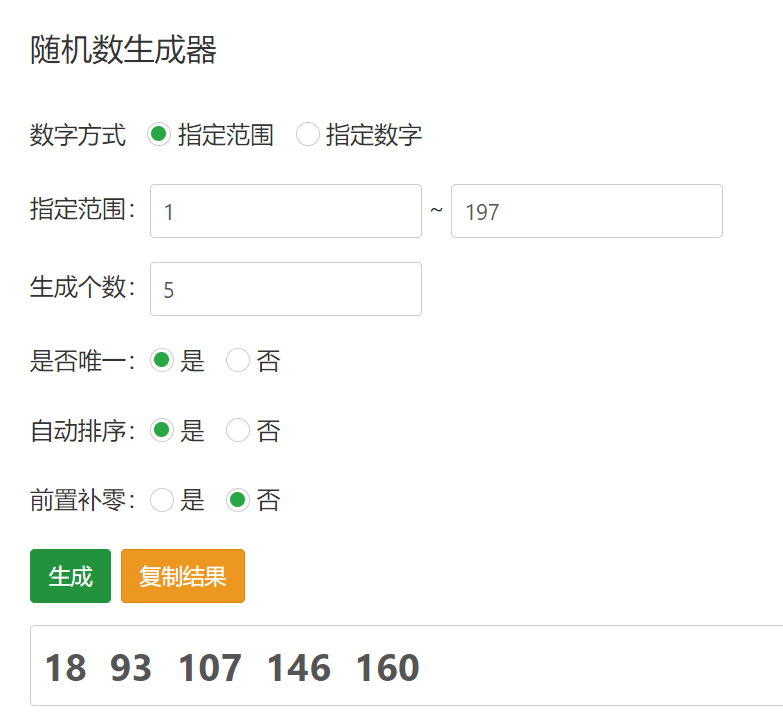The width and height of the screenshot is (783, 725).
Task: Click the 生成个数: label
Action: (x=83, y=287)
